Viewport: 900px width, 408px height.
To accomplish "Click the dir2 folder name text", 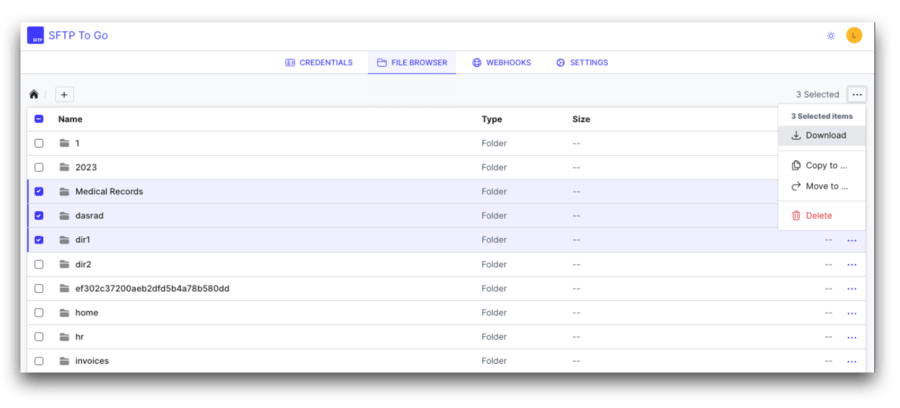I will [x=83, y=265].
